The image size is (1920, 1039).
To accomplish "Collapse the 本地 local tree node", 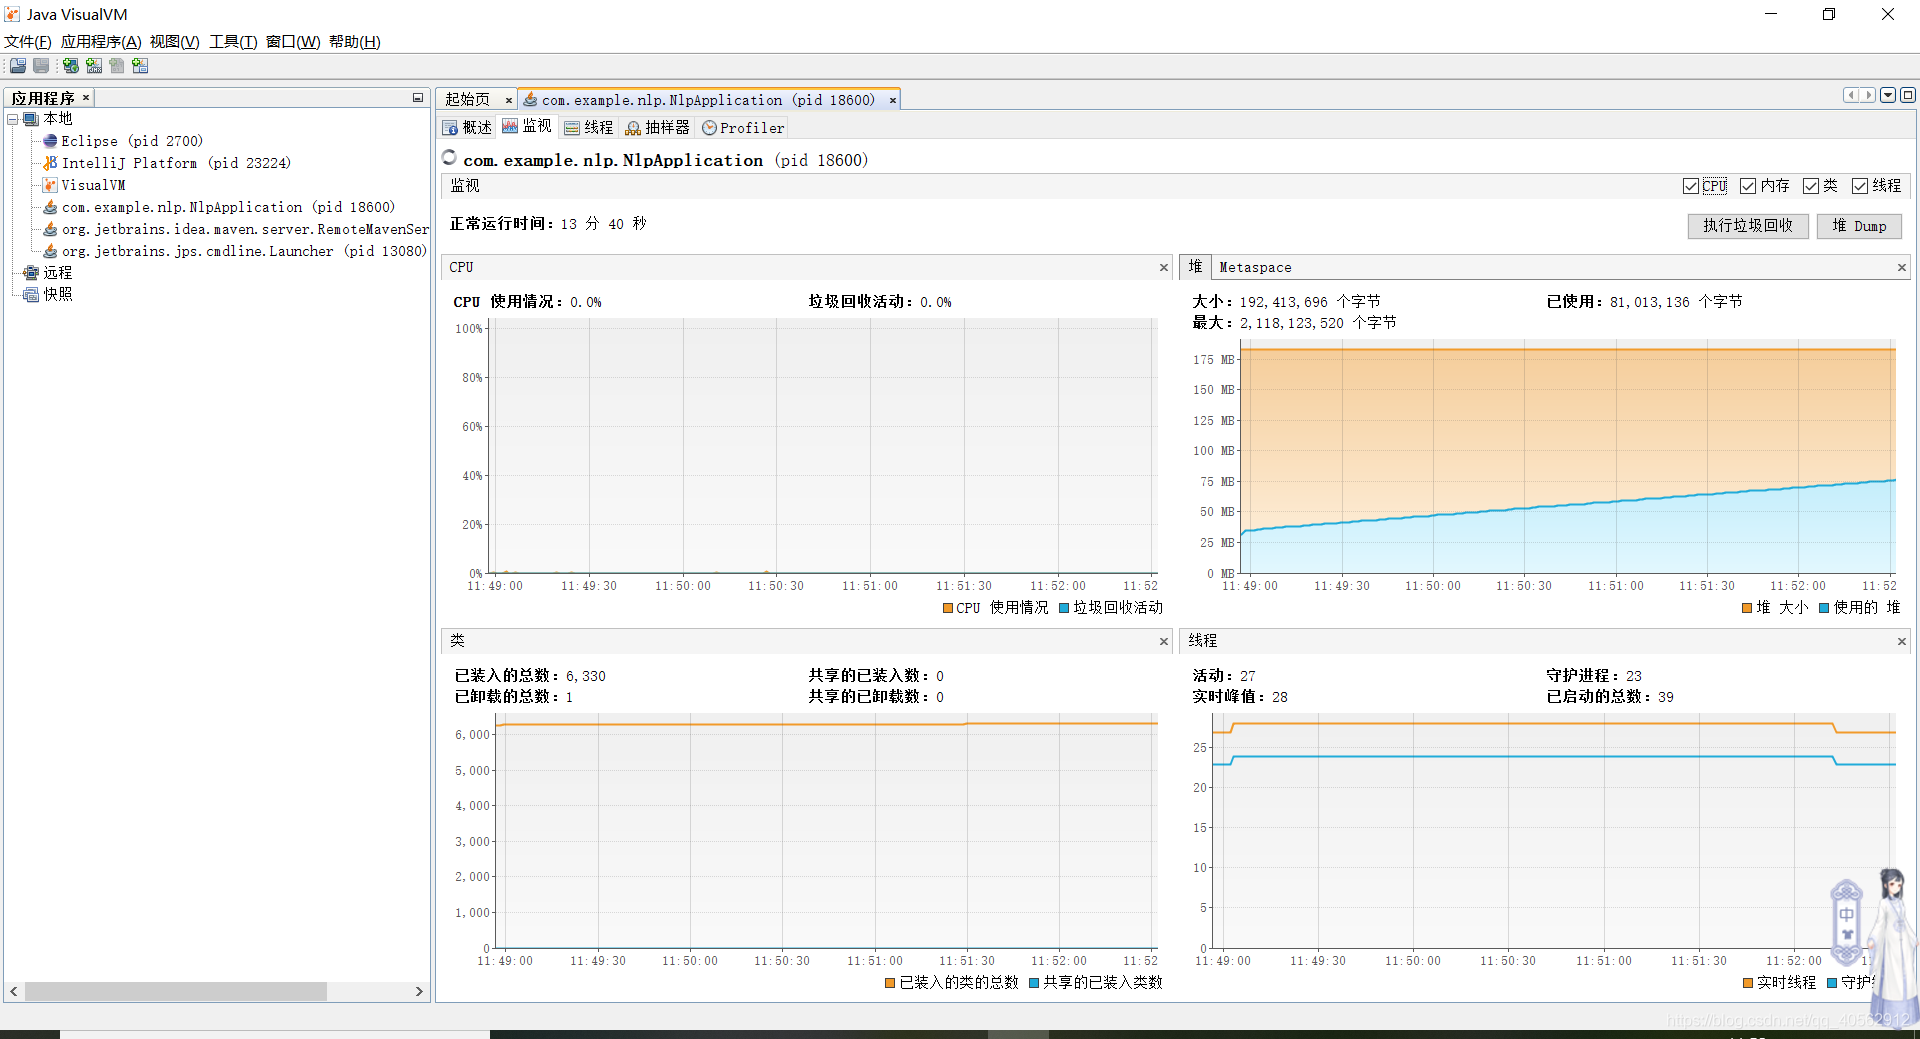I will tap(13, 119).
